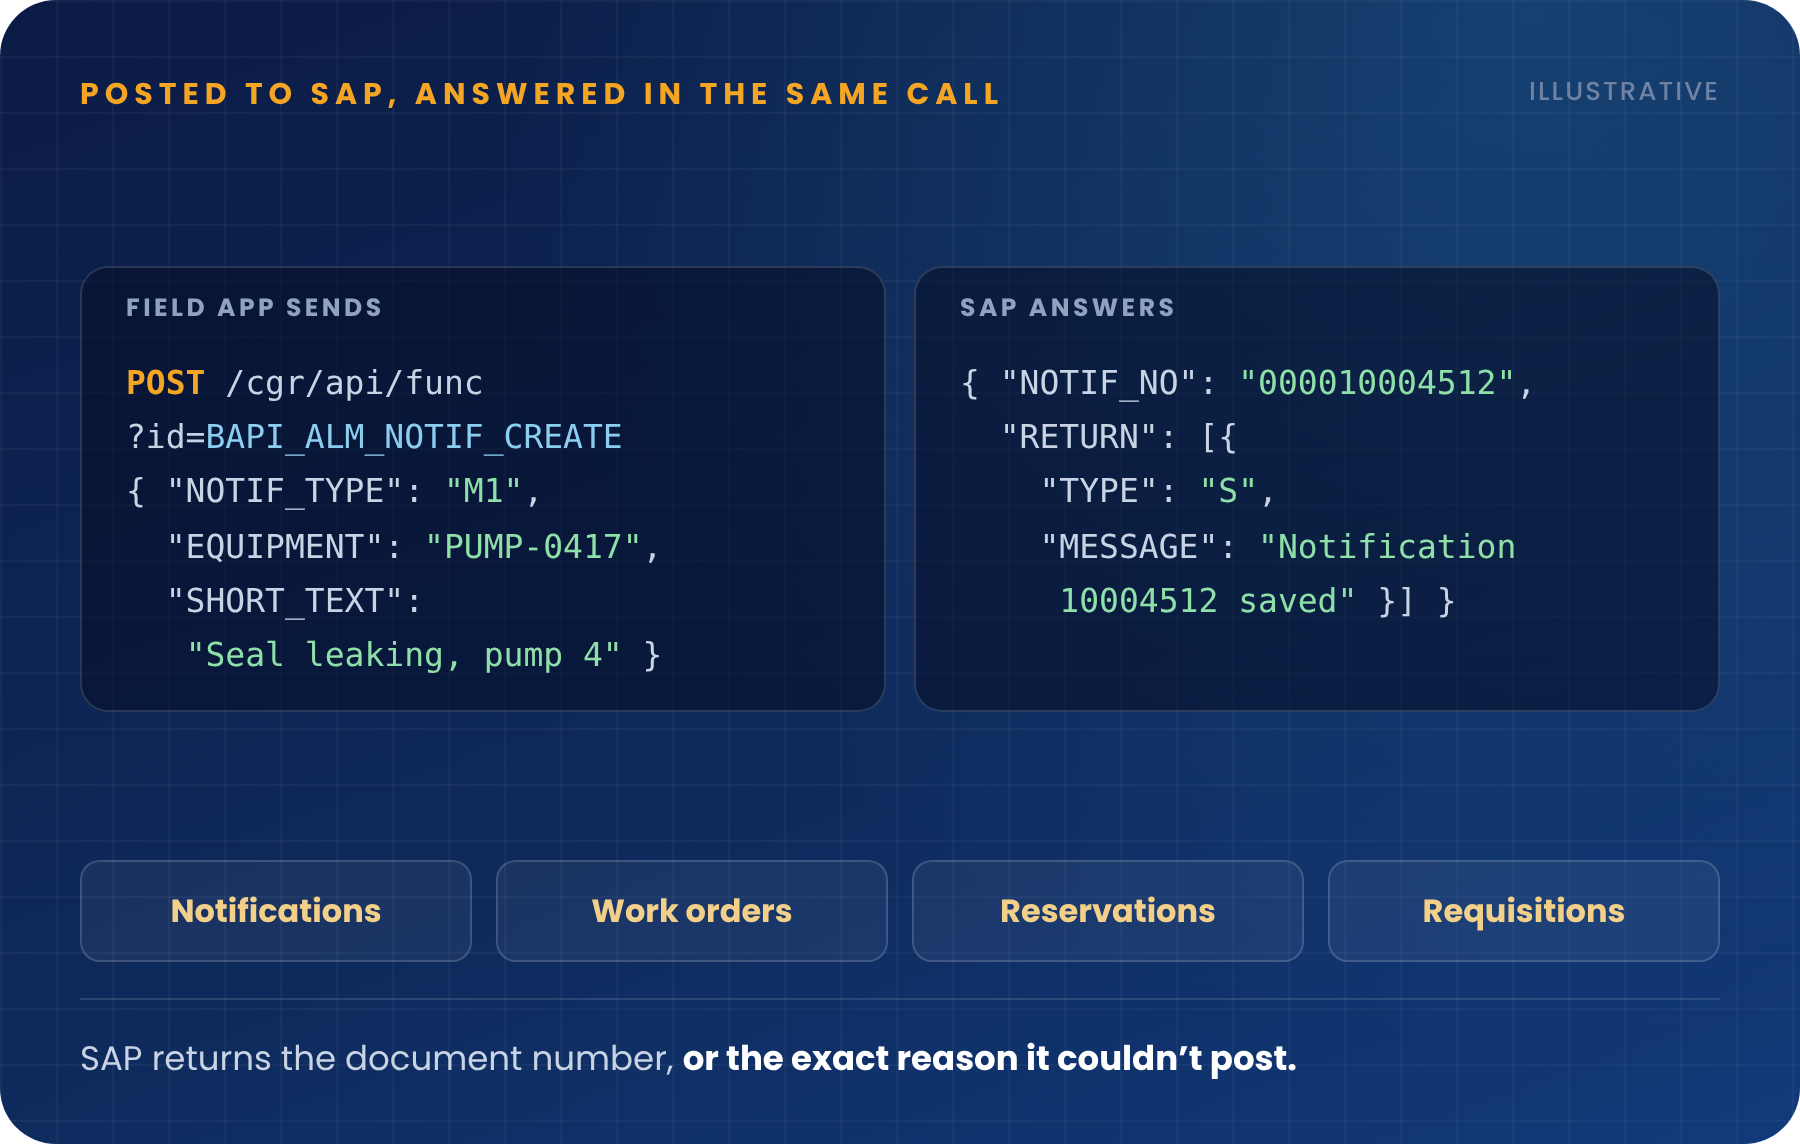Open the Reservations pill

pyautogui.click(x=1108, y=911)
